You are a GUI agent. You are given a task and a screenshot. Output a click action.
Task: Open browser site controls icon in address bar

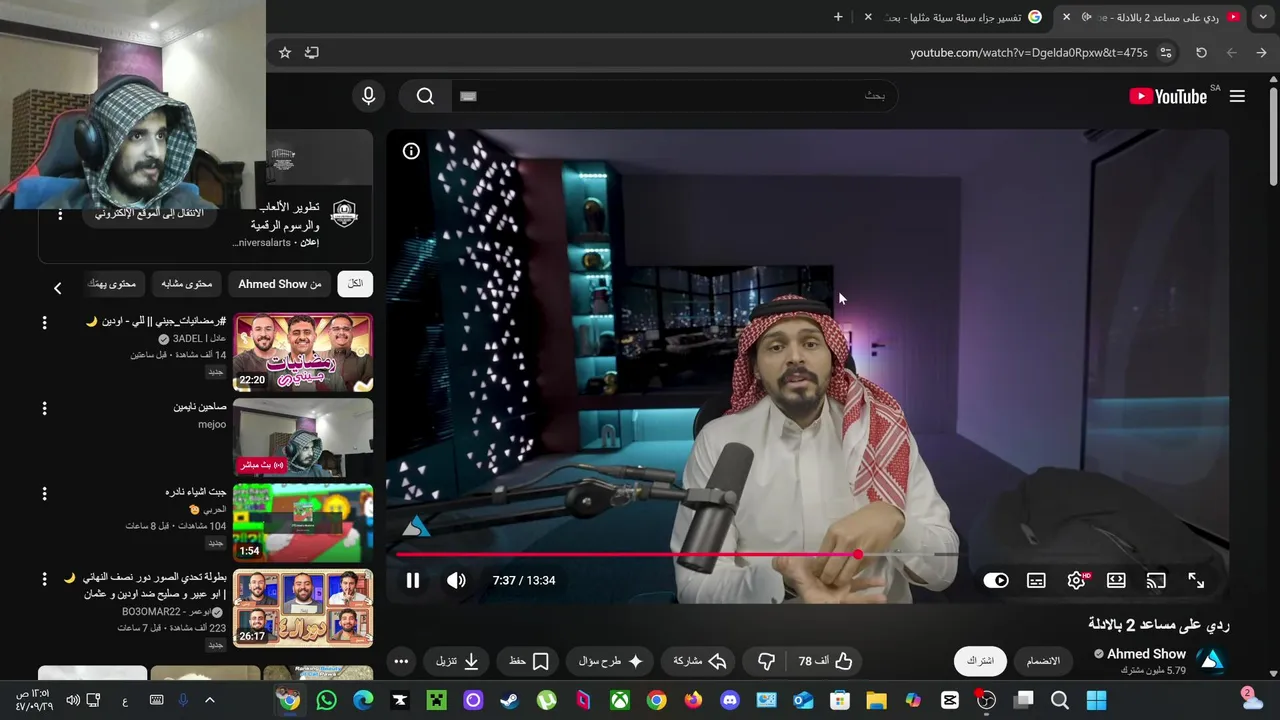tap(1166, 52)
